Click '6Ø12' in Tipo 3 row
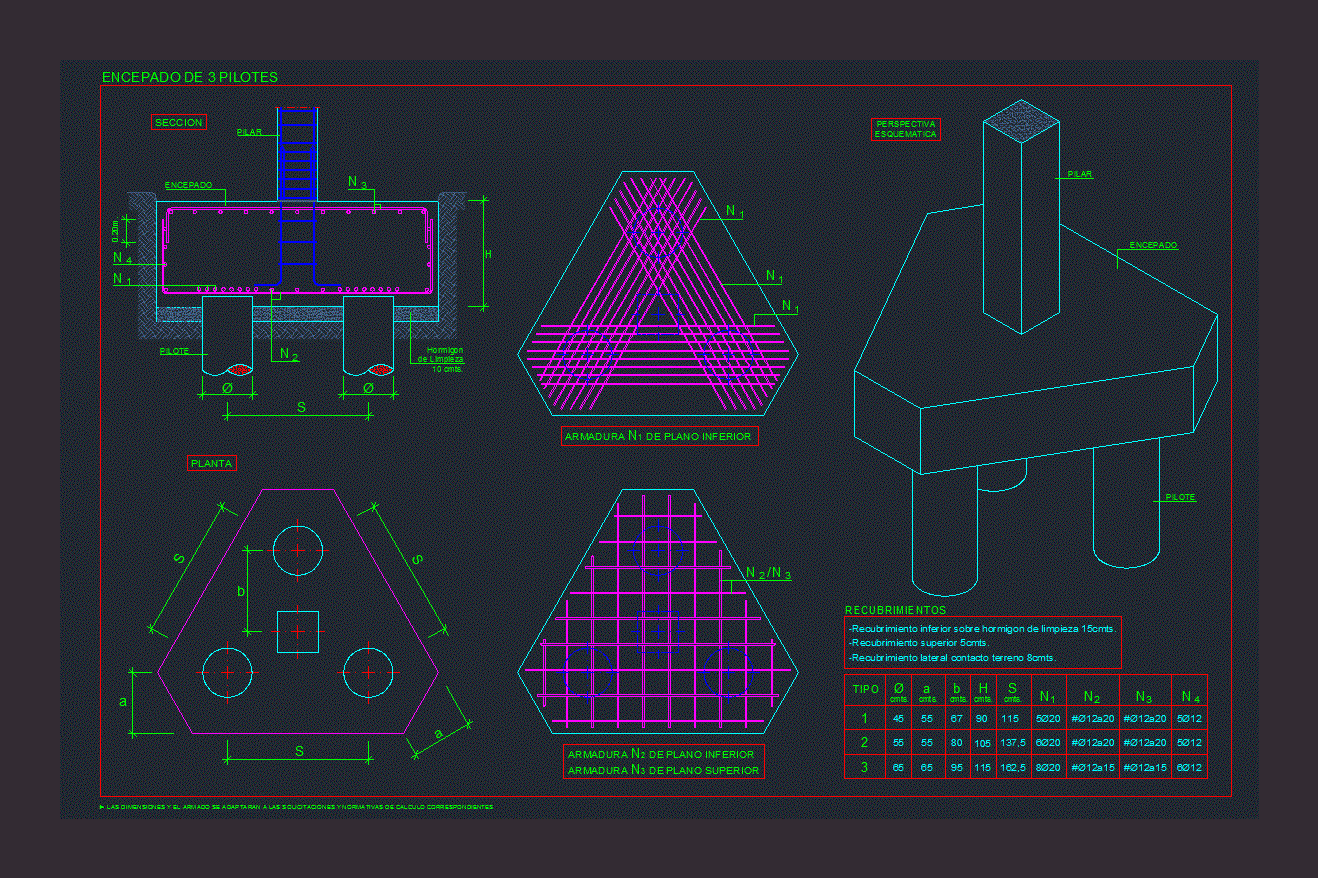This screenshot has height=878, width=1318. tap(1190, 768)
